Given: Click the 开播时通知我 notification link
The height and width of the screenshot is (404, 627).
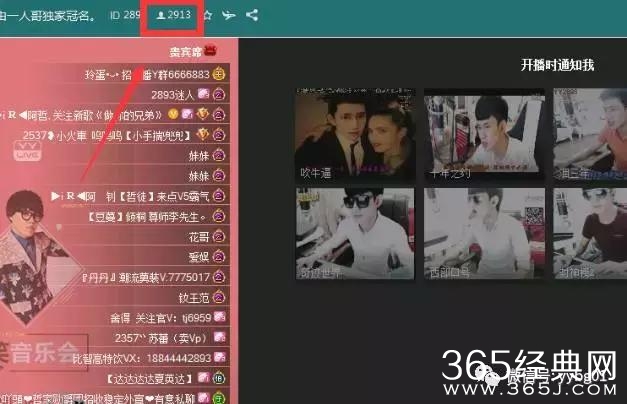Looking at the screenshot, I should click(x=557, y=65).
